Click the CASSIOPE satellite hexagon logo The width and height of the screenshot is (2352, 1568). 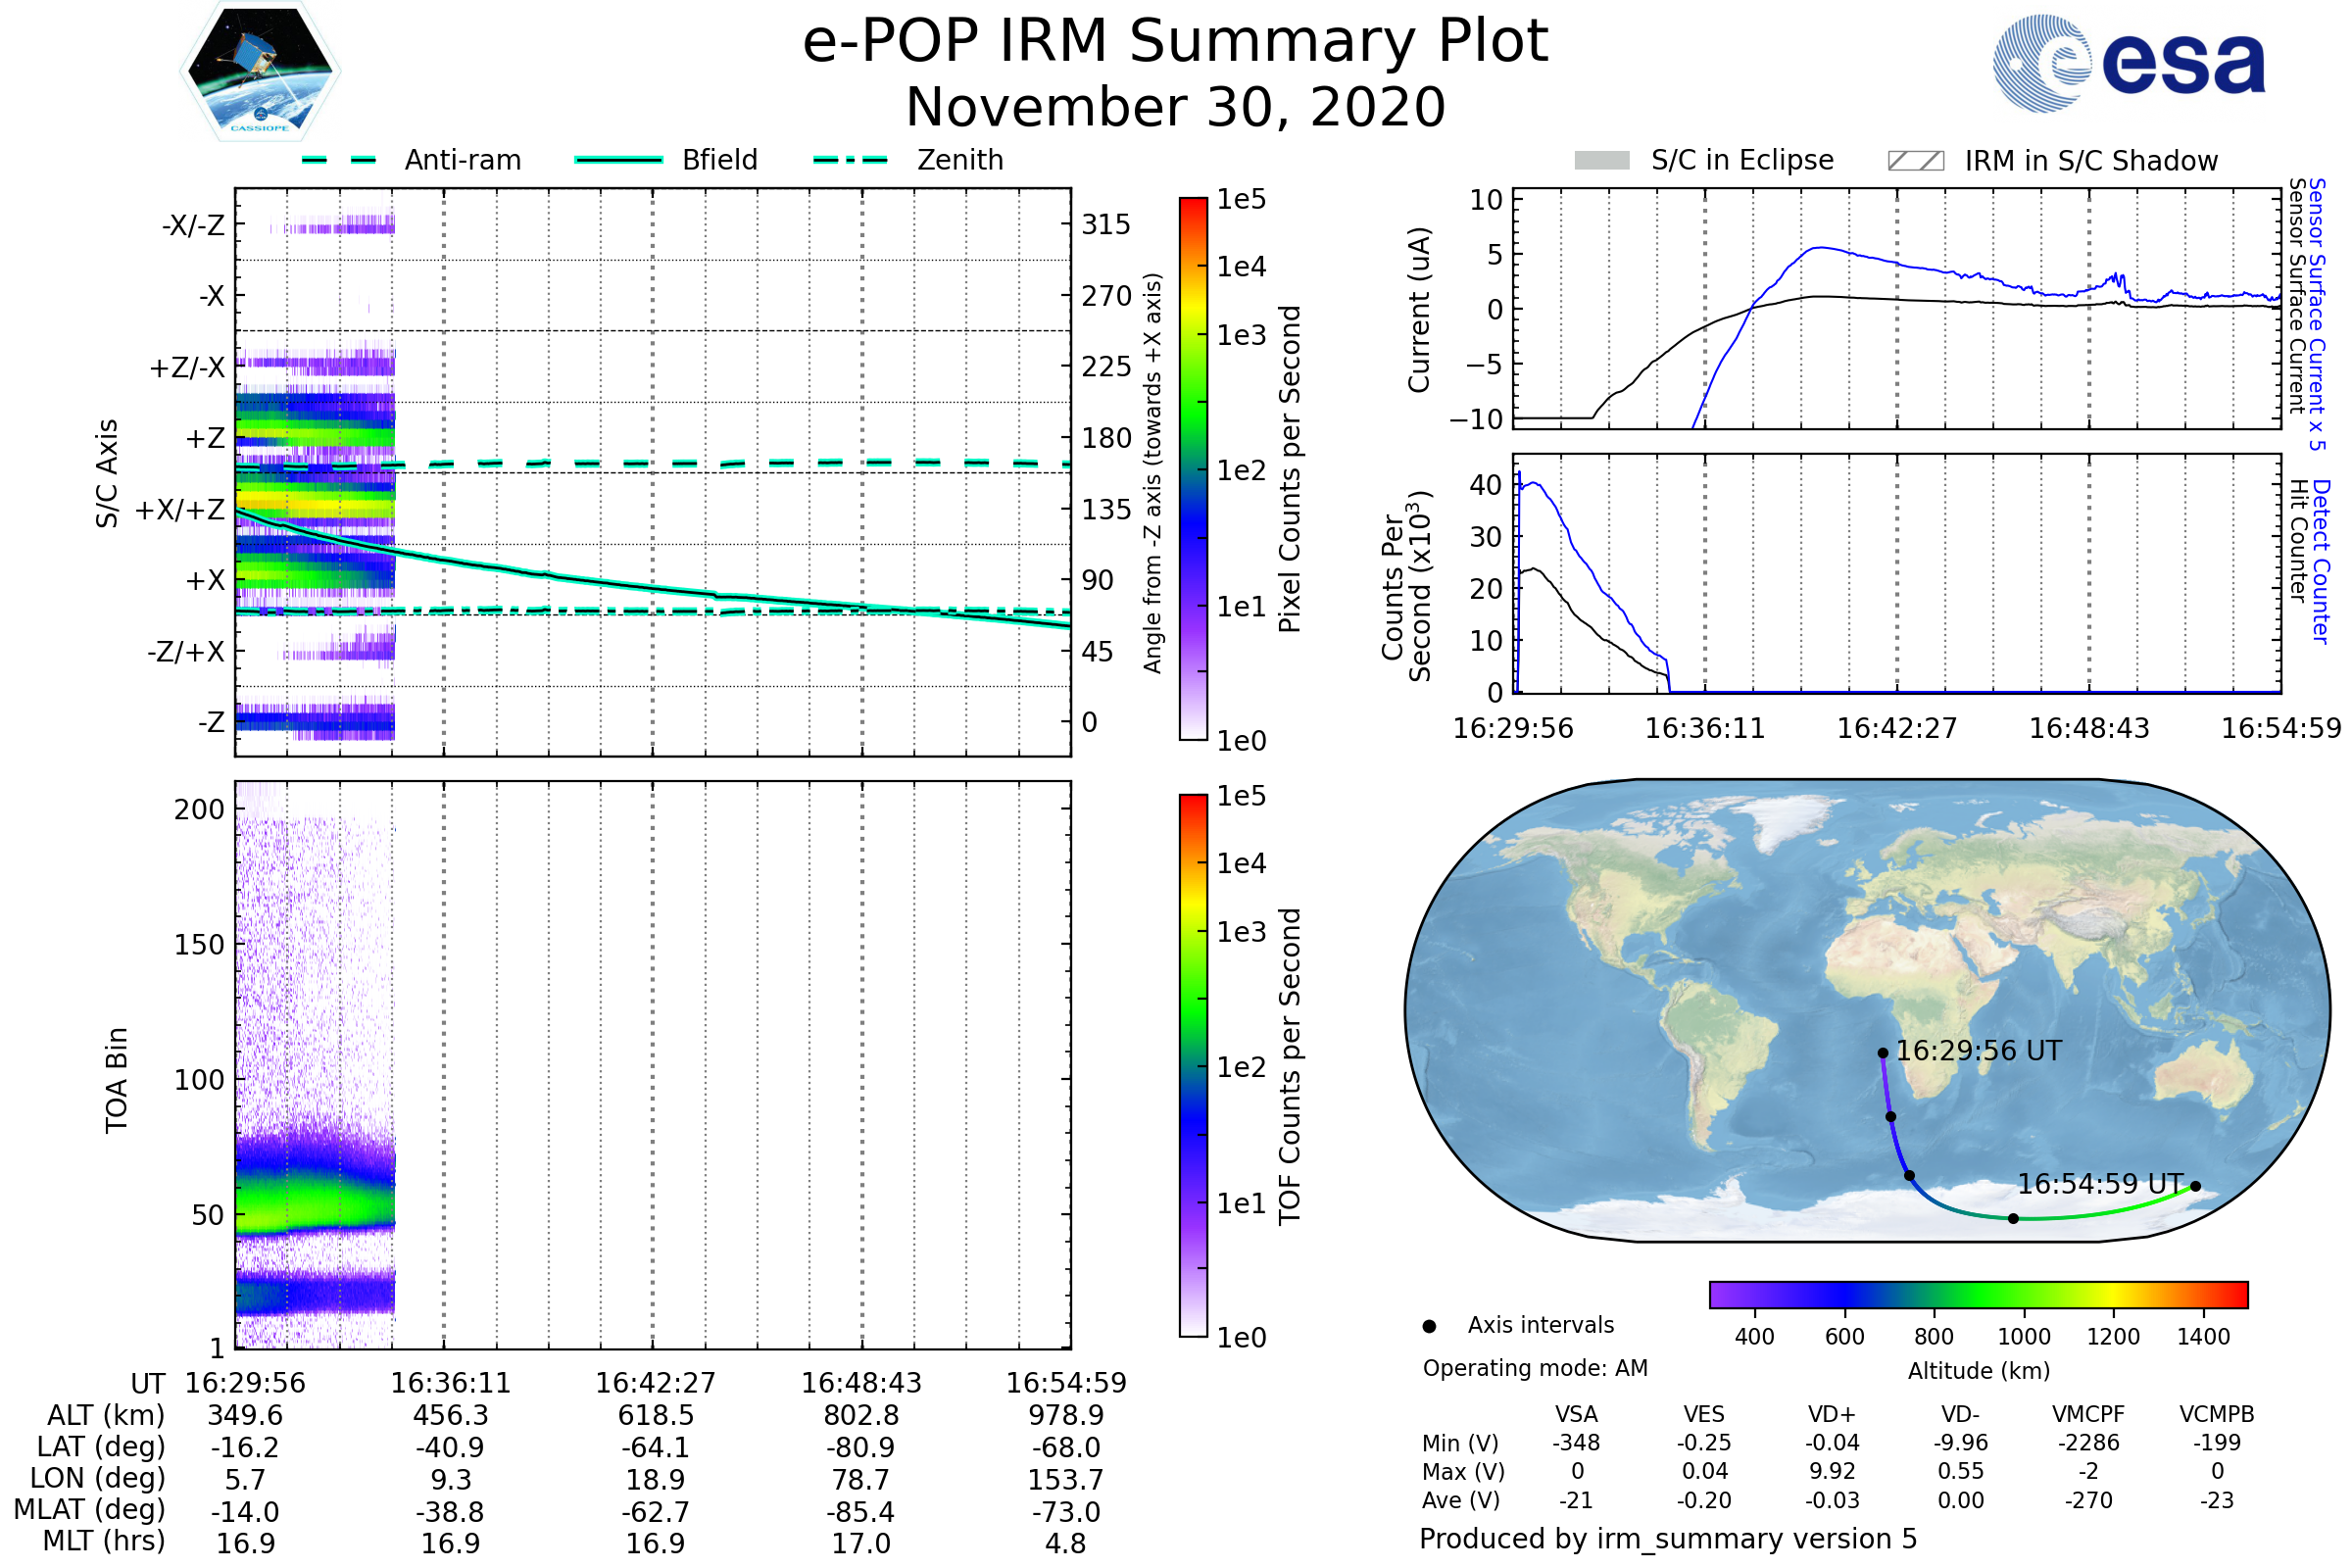[260, 72]
